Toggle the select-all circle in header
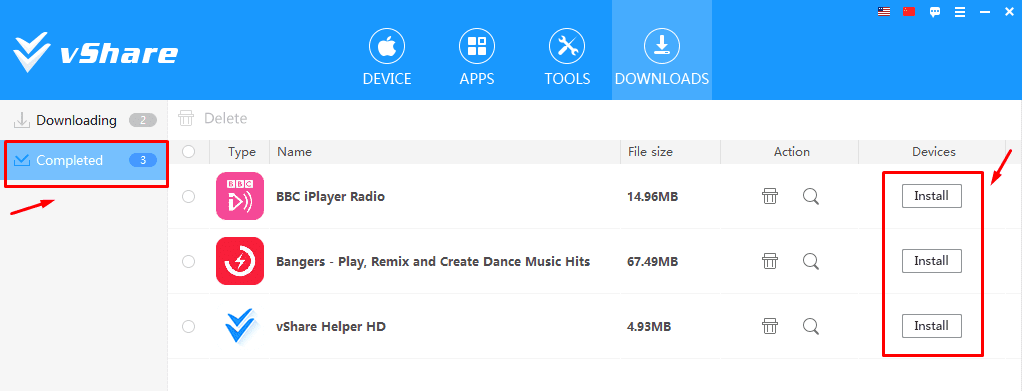Image resolution: width=1022 pixels, height=391 pixels. click(189, 151)
